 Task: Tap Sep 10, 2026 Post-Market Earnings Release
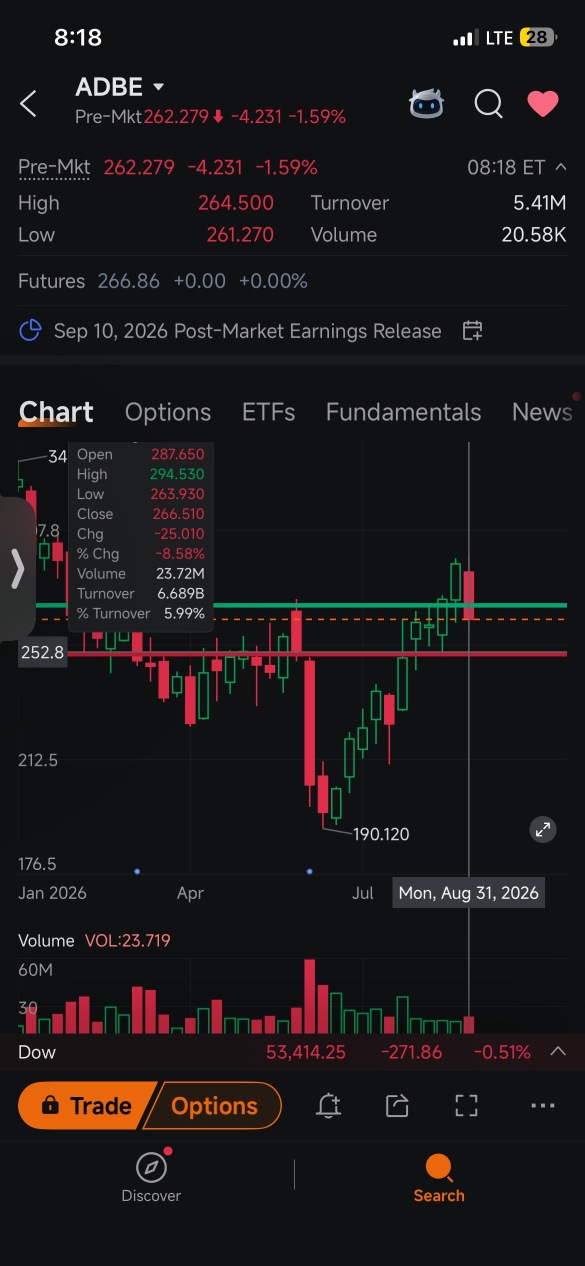coord(247,331)
